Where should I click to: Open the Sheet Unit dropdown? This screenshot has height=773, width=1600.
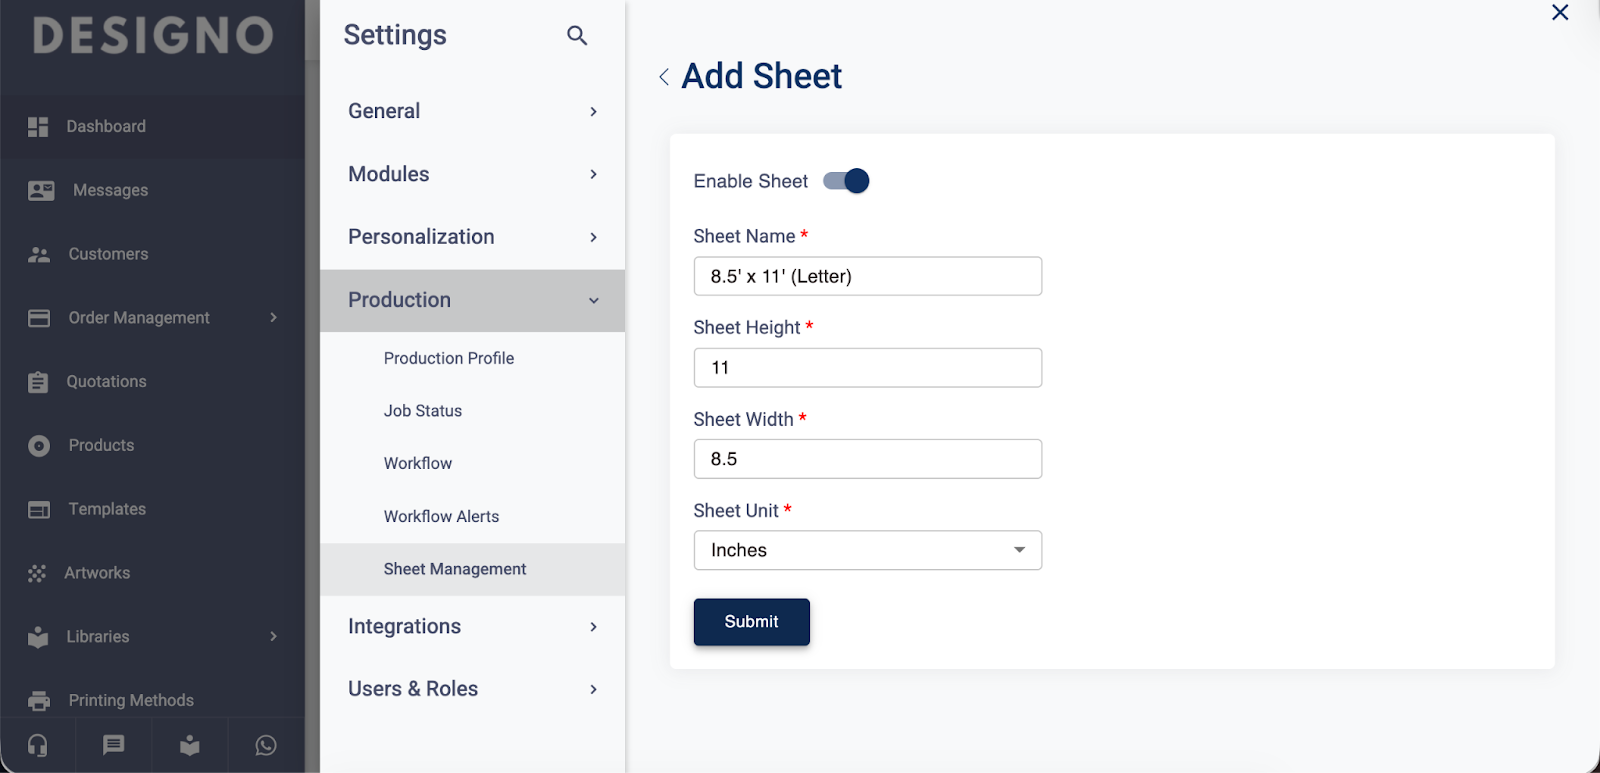867,550
